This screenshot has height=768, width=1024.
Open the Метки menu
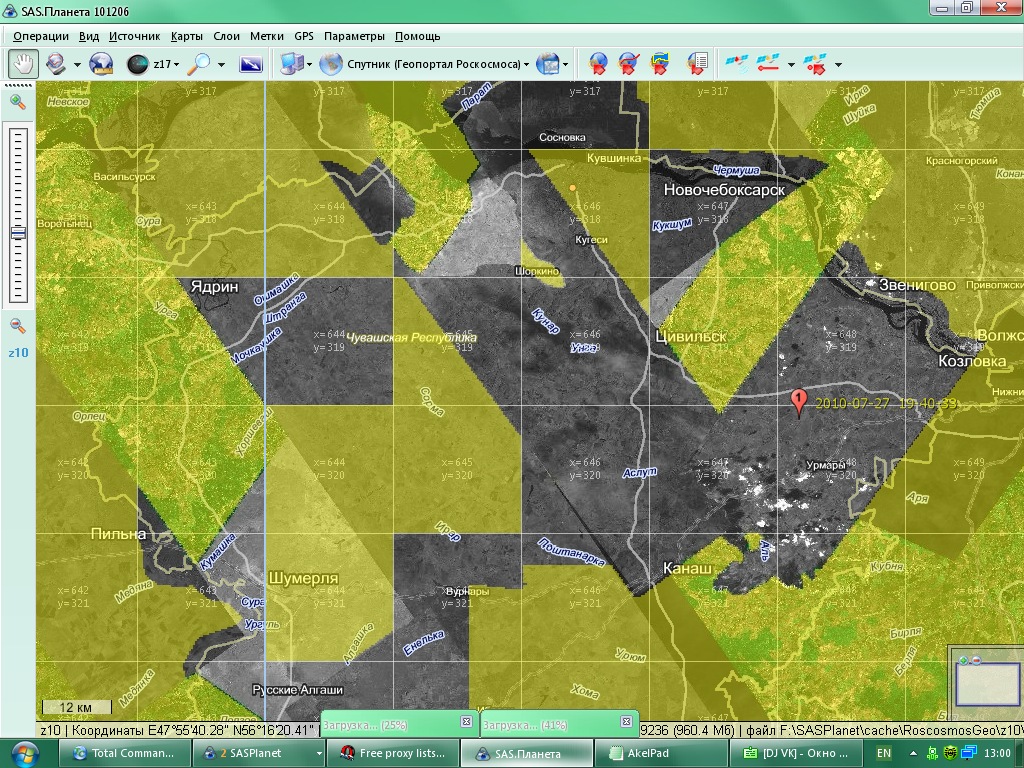coord(266,36)
